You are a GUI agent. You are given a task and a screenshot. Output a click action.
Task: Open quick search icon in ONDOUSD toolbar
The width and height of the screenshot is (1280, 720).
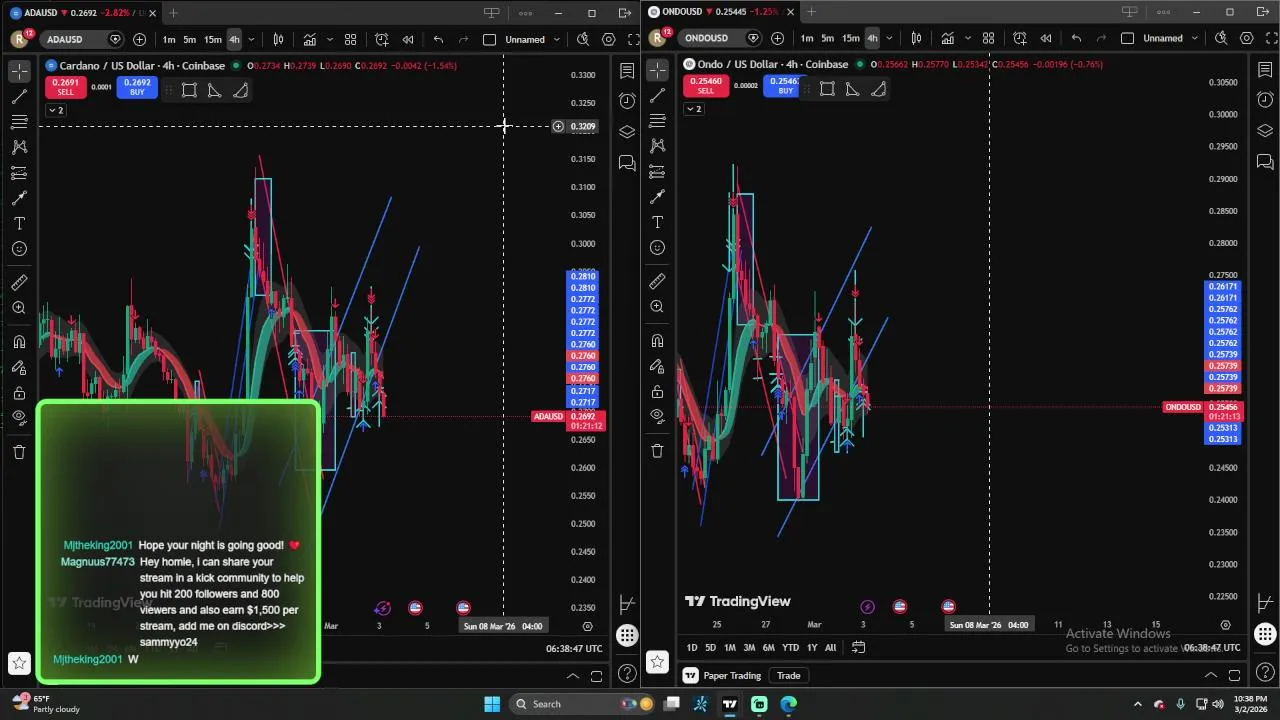1221,38
